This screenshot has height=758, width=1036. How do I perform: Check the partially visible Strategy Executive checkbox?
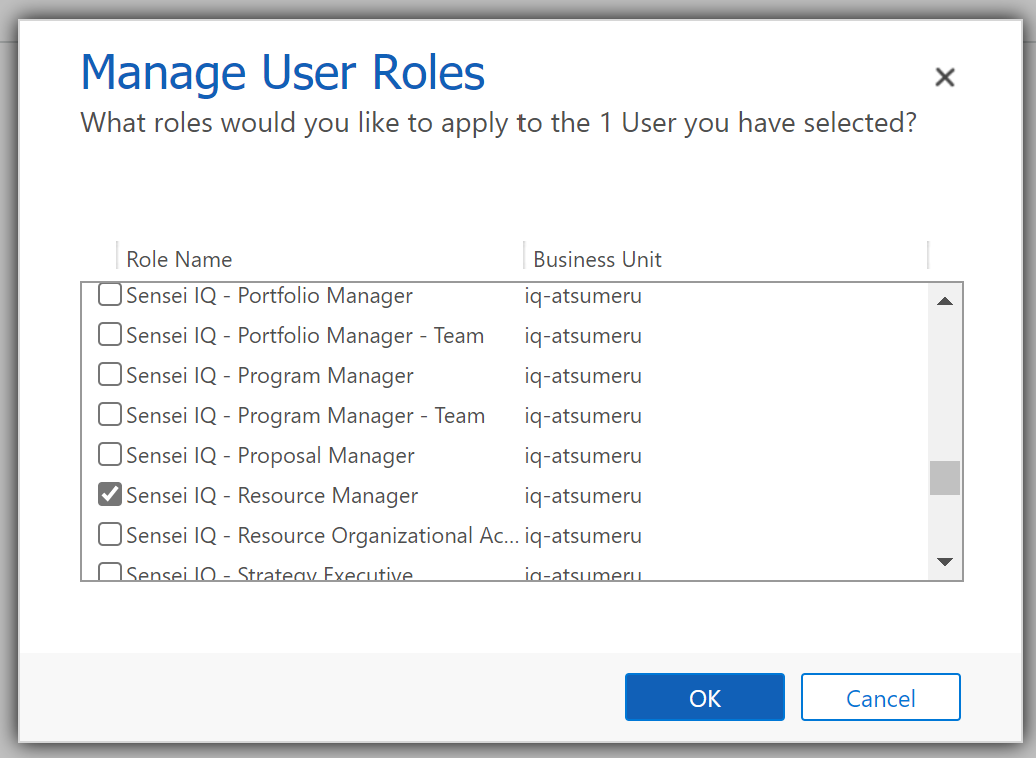click(x=110, y=573)
